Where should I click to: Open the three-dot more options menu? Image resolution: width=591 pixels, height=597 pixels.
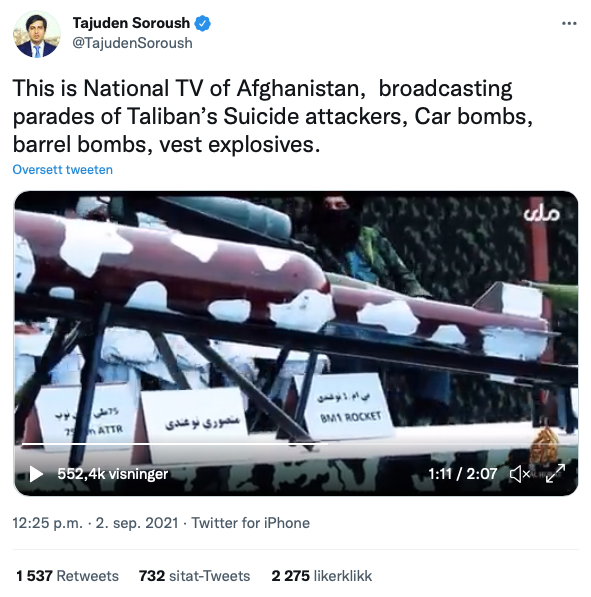pyautogui.click(x=569, y=24)
